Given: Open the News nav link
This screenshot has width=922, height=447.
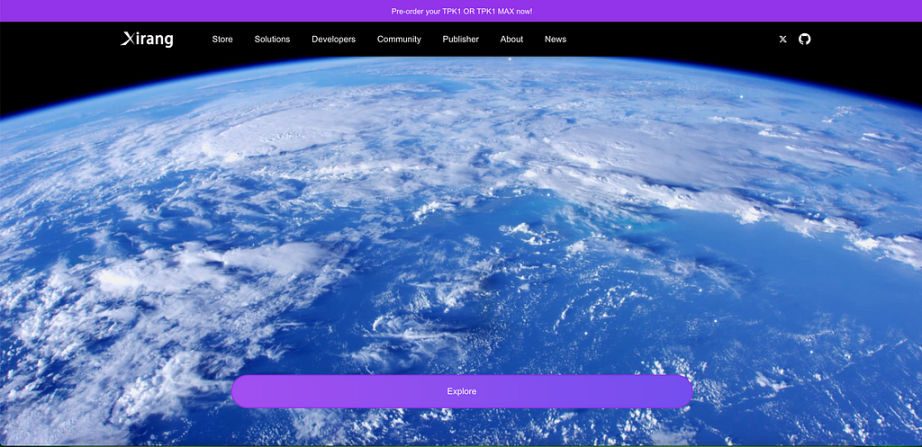Looking at the screenshot, I should click(x=555, y=39).
